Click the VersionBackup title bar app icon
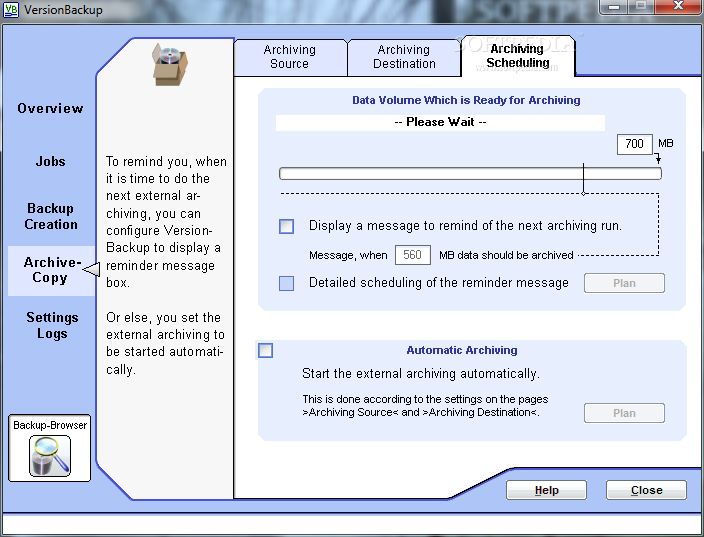This screenshot has width=704, height=537. click(x=11, y=9)
